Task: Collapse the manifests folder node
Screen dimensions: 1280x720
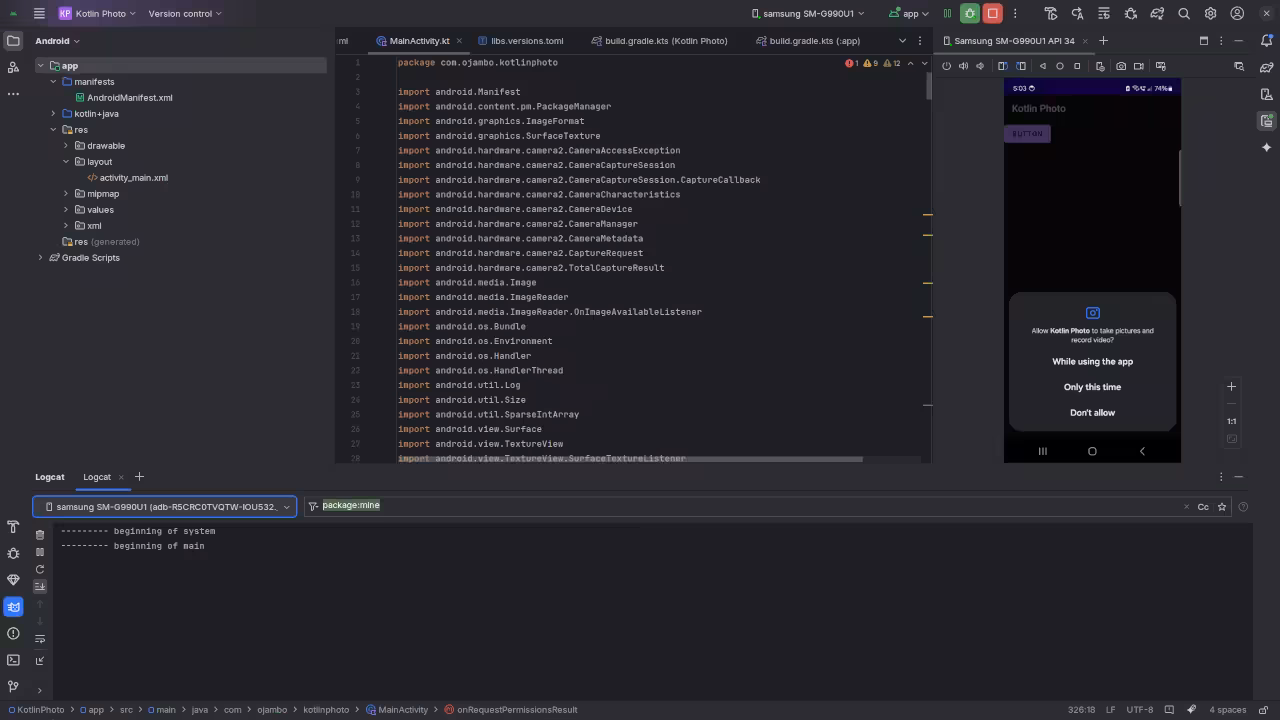Action: [x=53, y=82]
